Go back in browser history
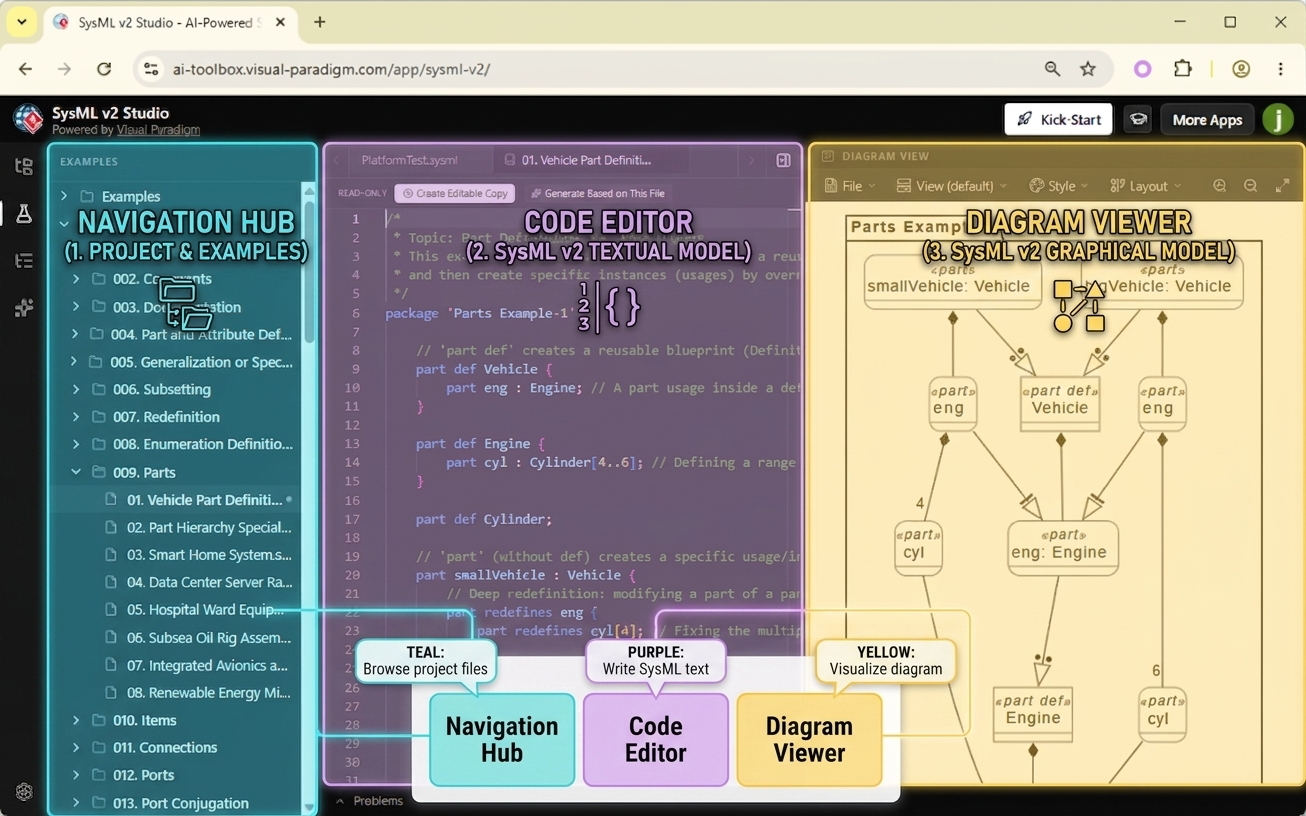The width and height of the screenshot is (1306, 816). [25, 69]
